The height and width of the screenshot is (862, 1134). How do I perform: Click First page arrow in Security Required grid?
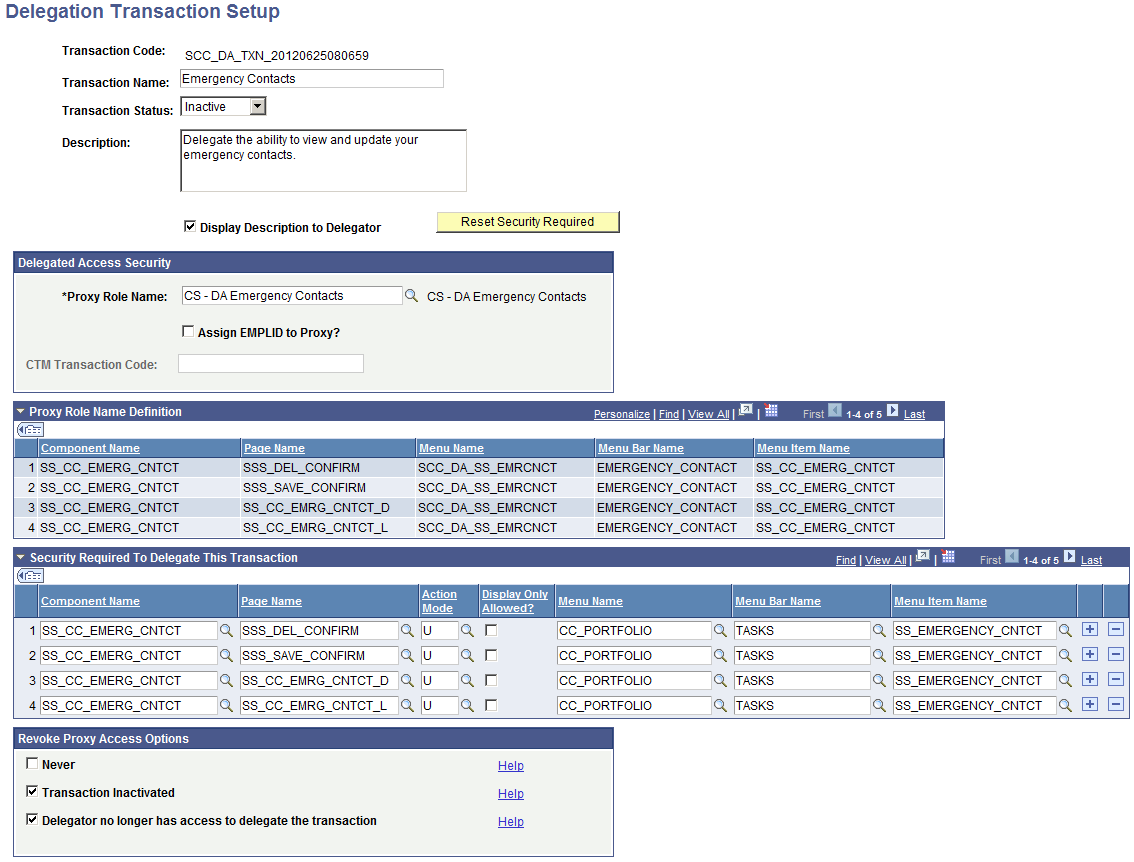1011,559
